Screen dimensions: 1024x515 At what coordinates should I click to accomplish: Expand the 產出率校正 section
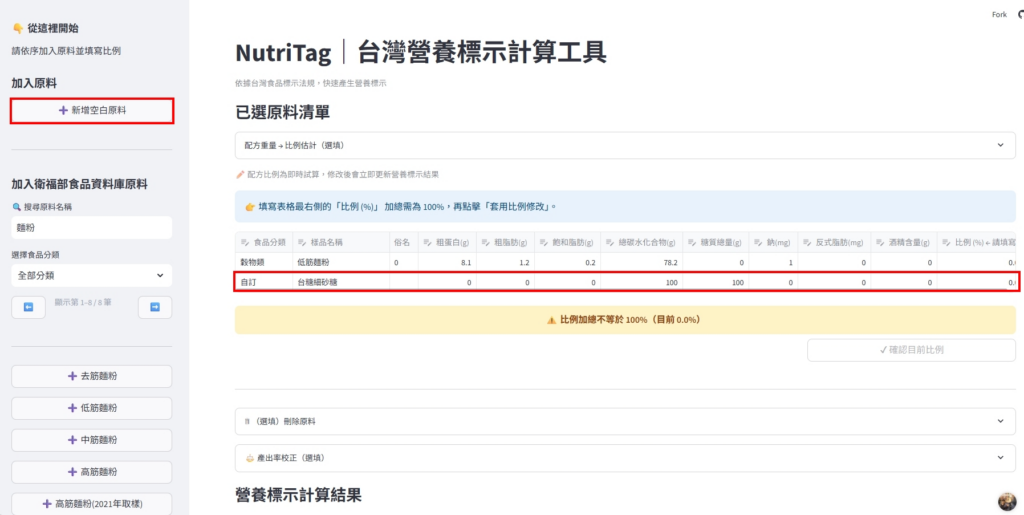tap(625, 458)
